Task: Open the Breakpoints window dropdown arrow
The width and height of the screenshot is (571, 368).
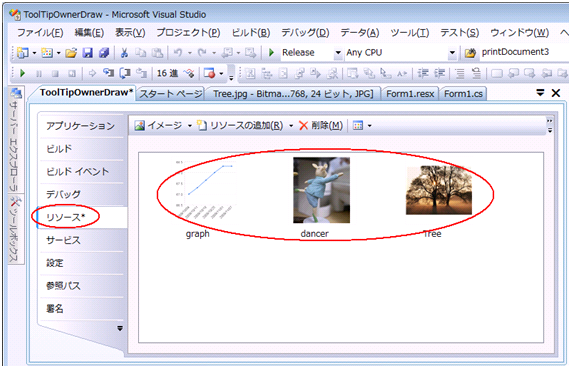Action: (221, 74)
